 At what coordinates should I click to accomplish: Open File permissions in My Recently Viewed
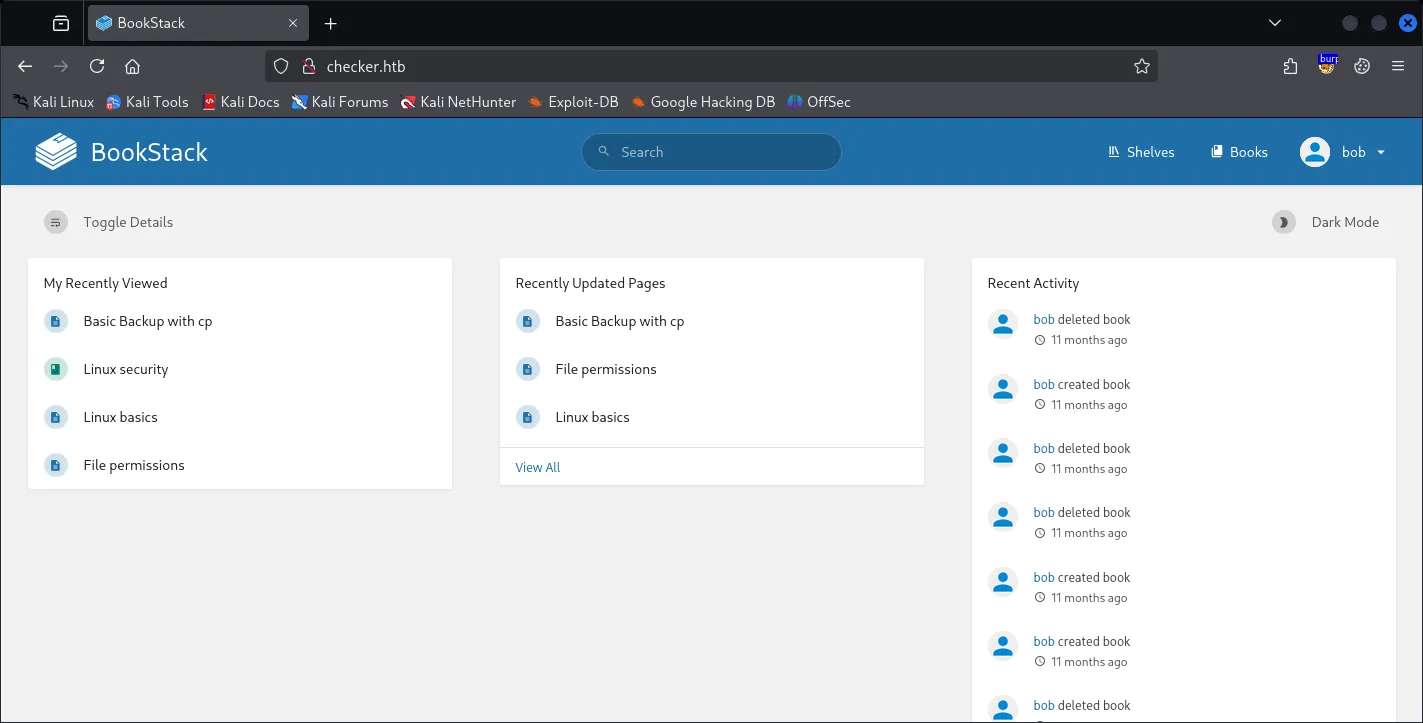tap(134, 465)
